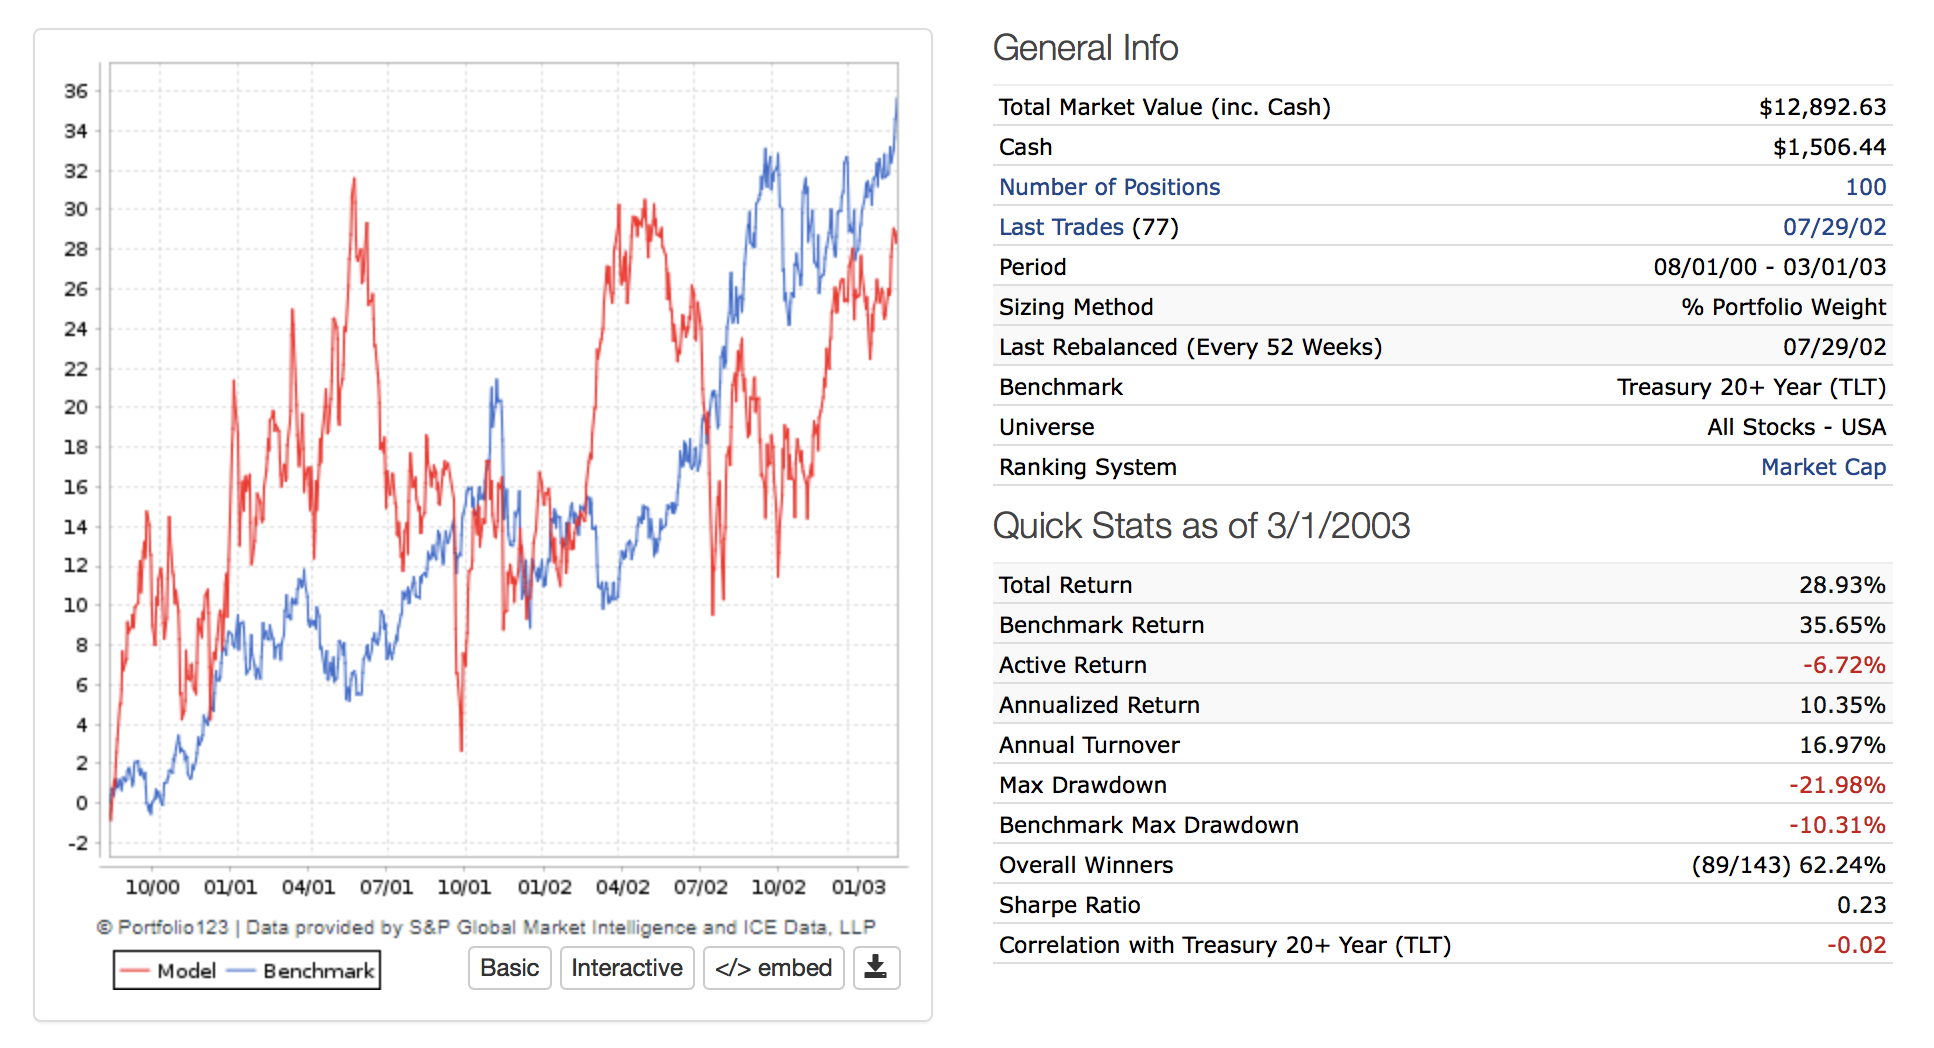This screenshot has width=1934, height=1048.
Task: Click the red Model legend swatch
Action: [x=134, y=971]
